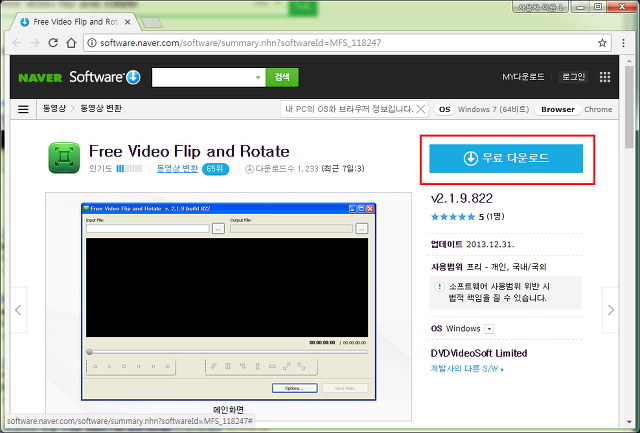Close the Free Video Flip tab
This screenshot has height=433, width=640.
(x=128, y=22)
